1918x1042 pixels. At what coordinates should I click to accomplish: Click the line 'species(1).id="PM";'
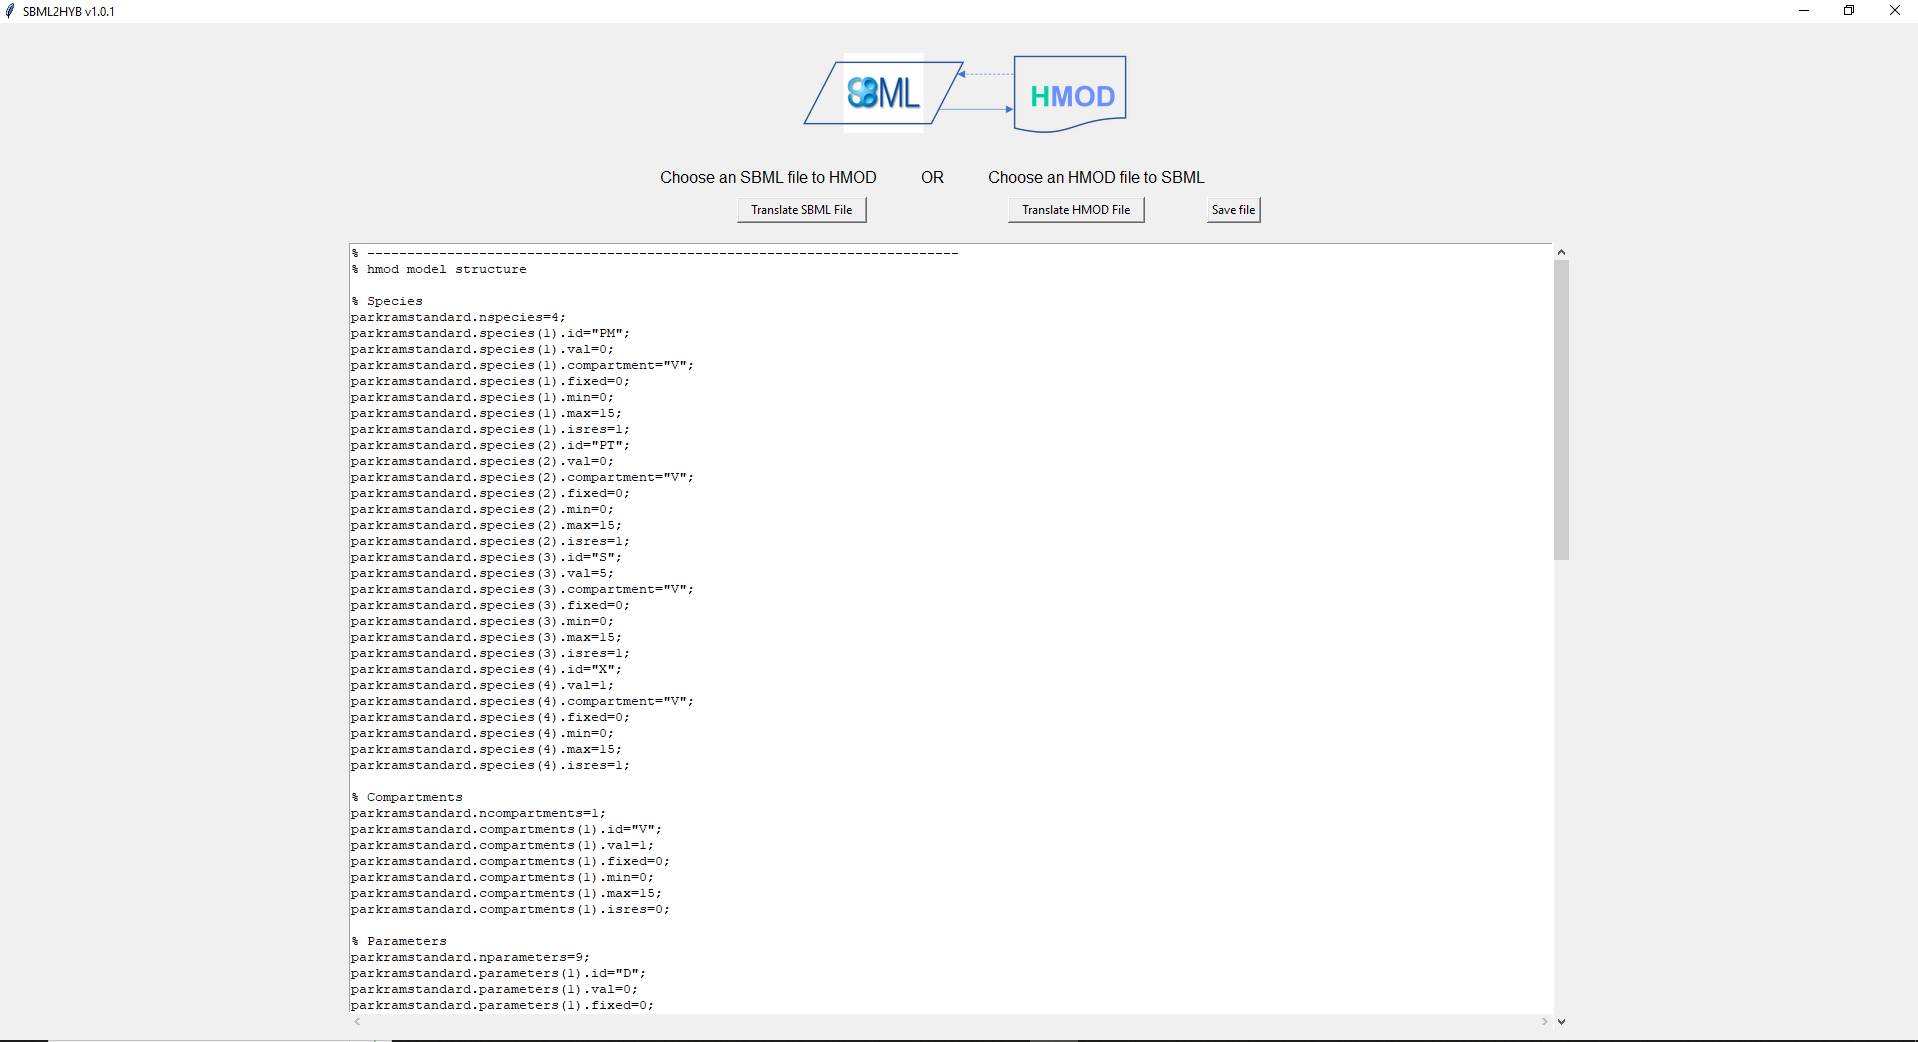(x=490, y=334)
